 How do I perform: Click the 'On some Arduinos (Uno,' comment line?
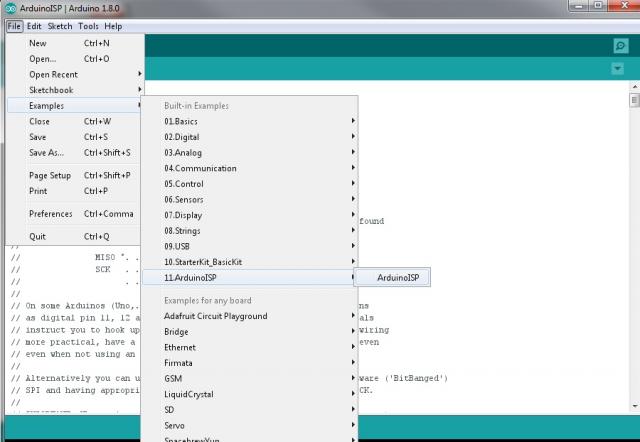pos(76,306)
